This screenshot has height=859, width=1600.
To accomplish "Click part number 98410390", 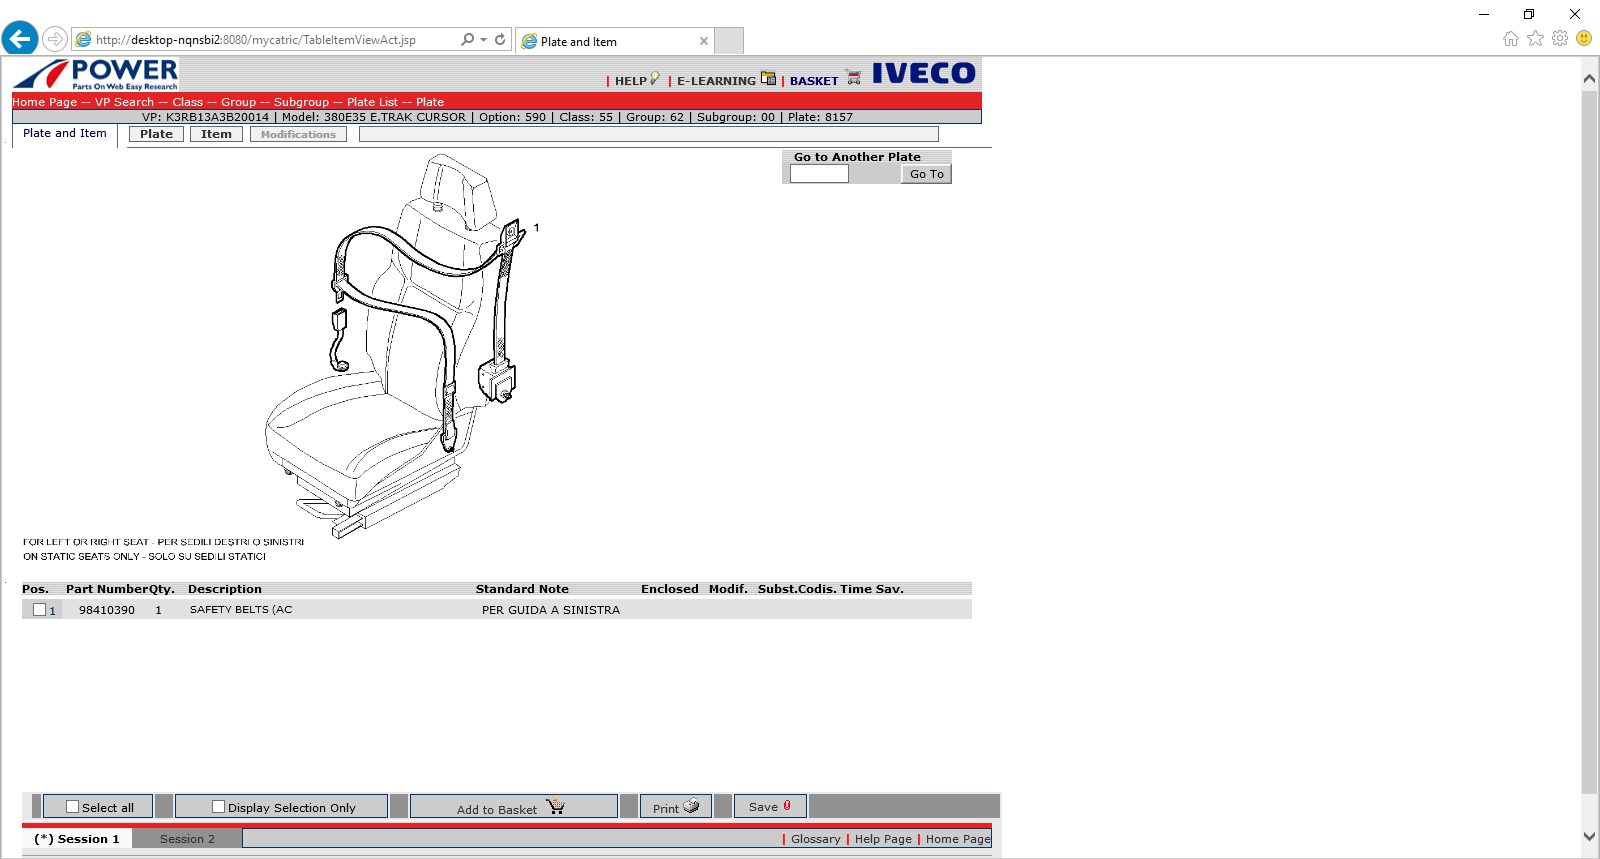I will point(107,610).
